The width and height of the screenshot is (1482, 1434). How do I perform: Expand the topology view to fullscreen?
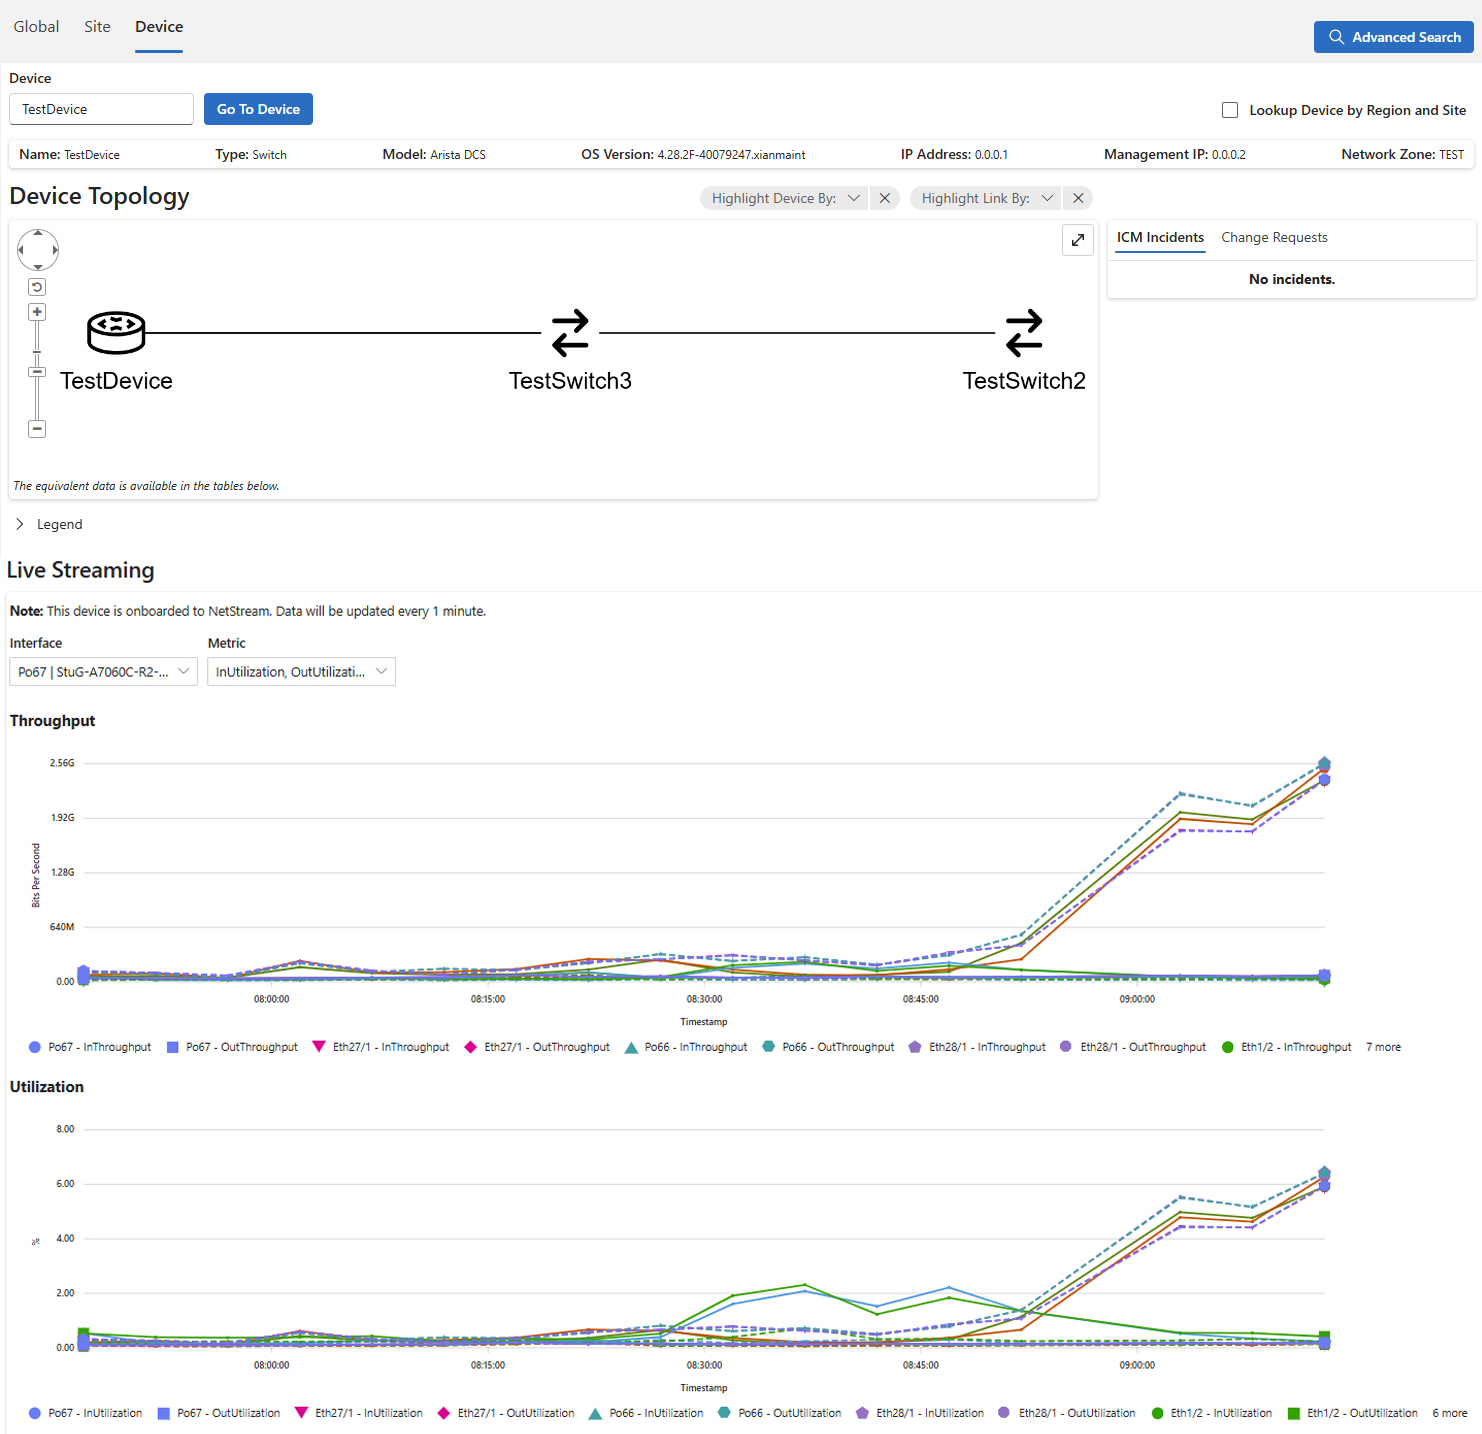click(1077, 240)
